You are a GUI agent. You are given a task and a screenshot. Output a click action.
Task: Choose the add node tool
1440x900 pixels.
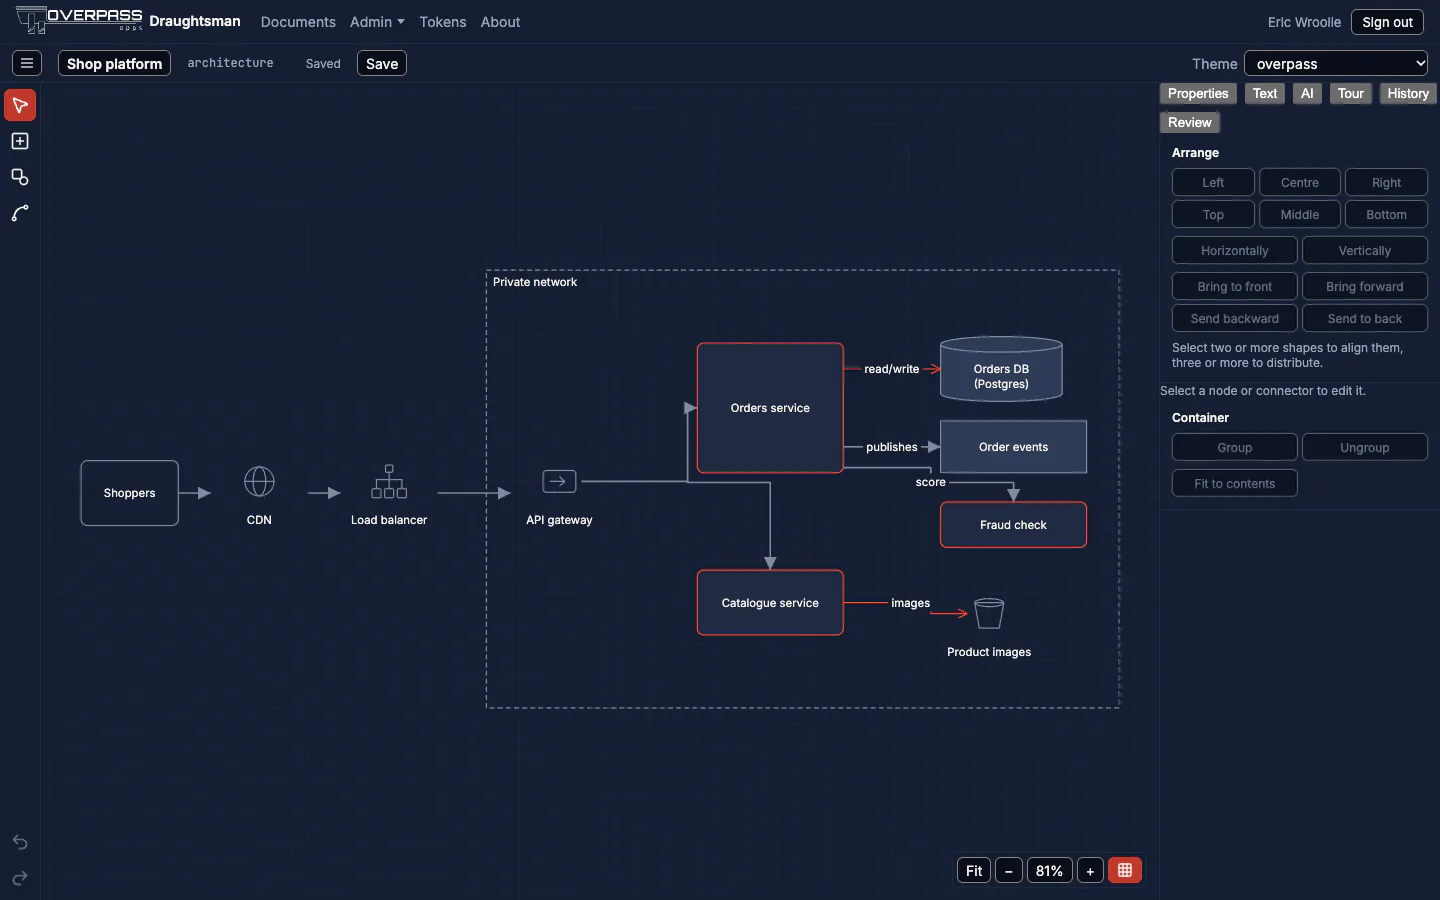(20, 141)
